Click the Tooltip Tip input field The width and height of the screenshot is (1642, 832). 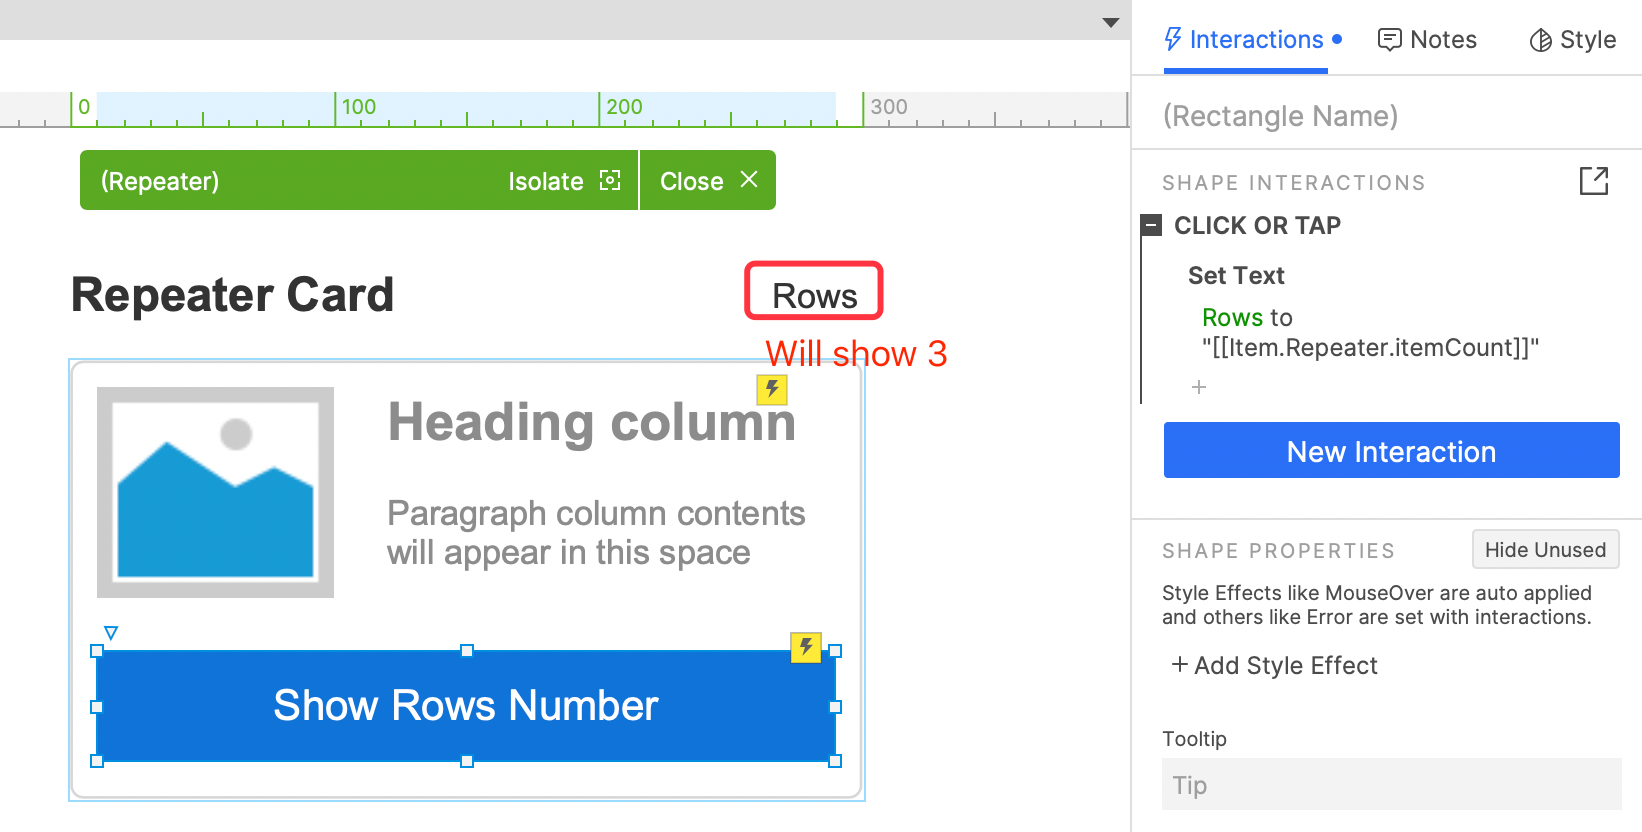(x=1391, y=784)
